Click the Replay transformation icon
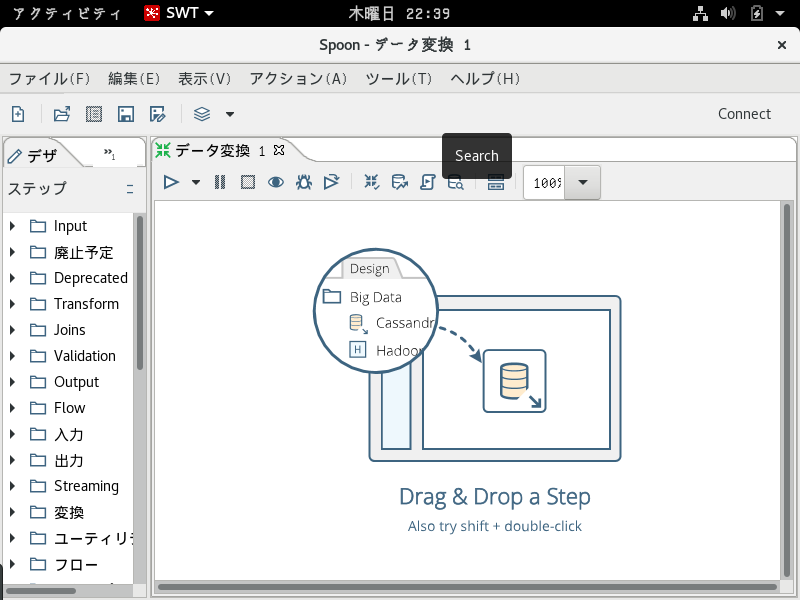This screenshot has height=600, width=800. pos(332,182)
